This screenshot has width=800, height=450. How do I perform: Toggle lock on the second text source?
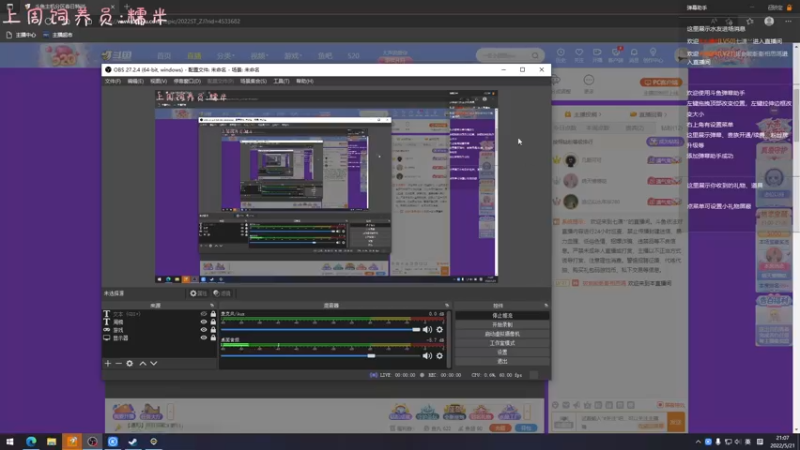[x=213, y=322]
